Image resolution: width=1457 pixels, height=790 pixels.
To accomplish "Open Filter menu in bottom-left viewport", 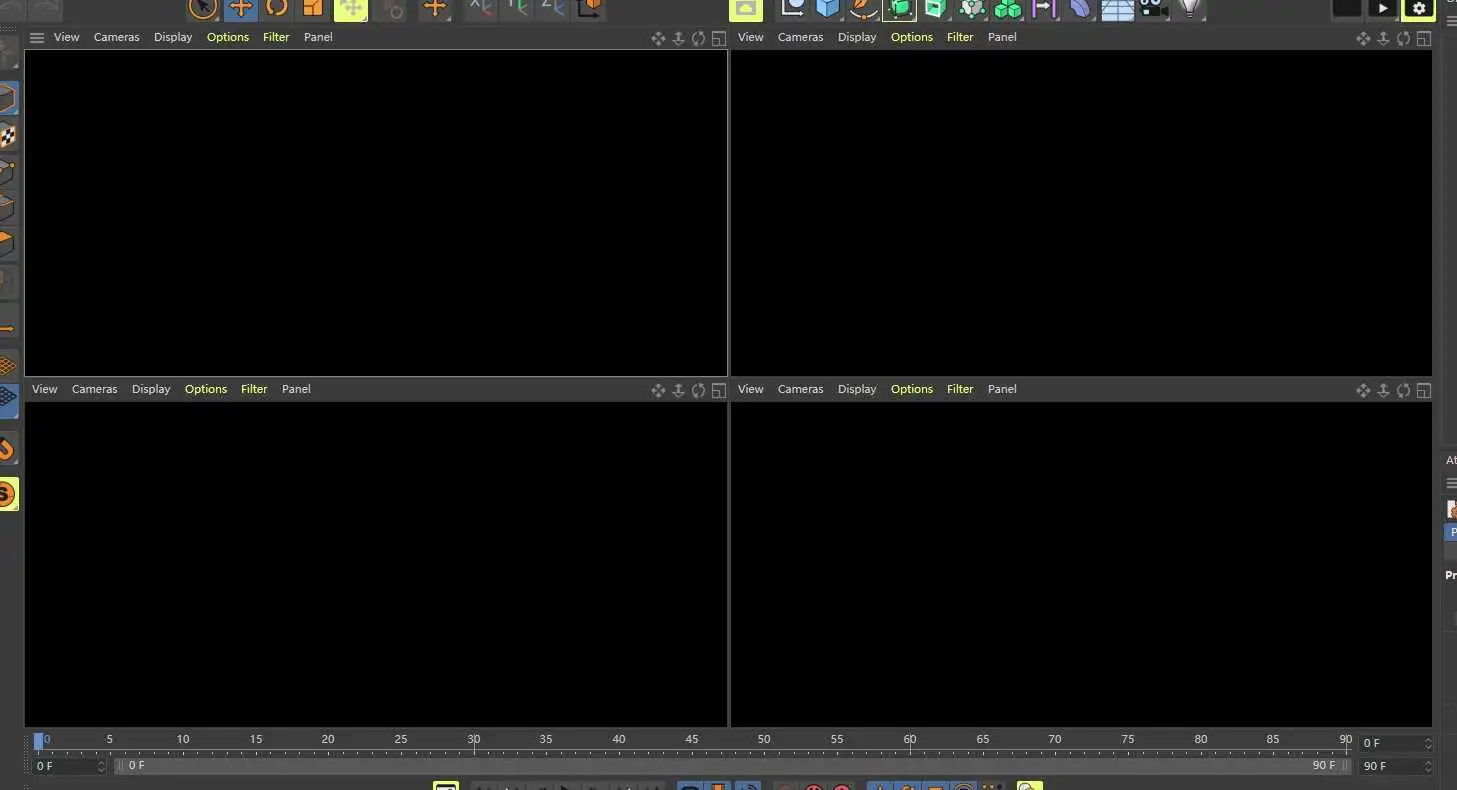I will [254, 389].
